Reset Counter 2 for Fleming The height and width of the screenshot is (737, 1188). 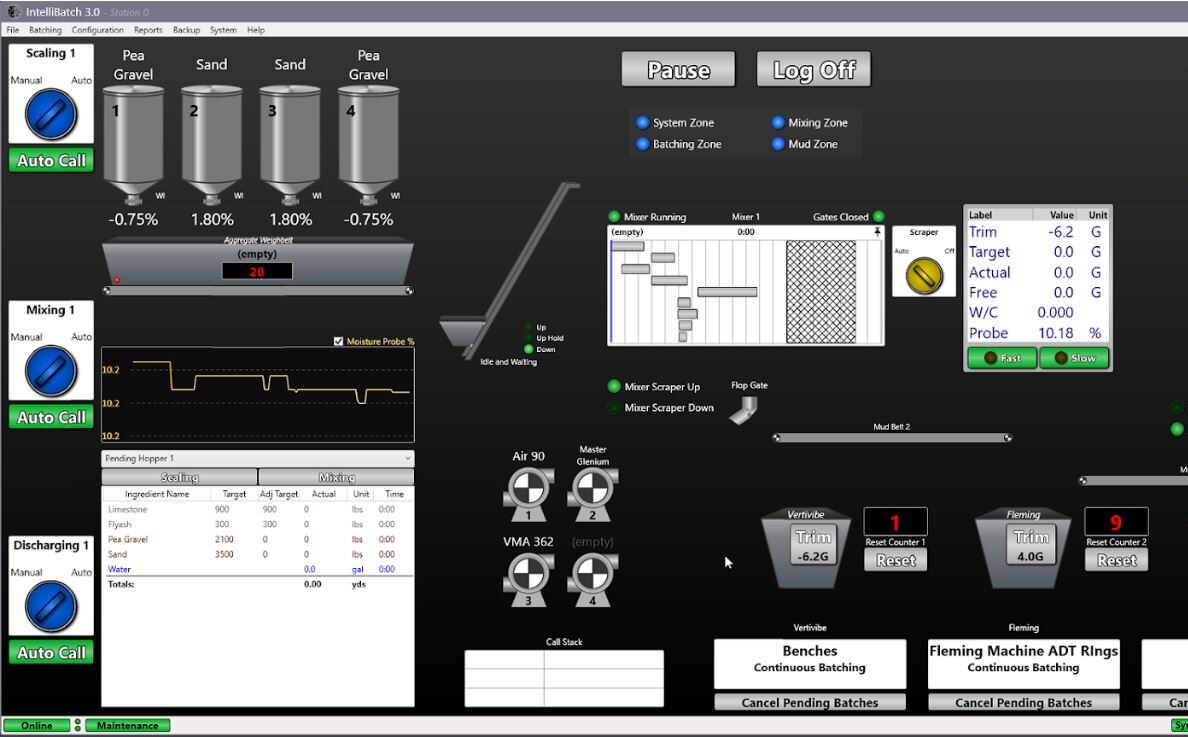1117,561
